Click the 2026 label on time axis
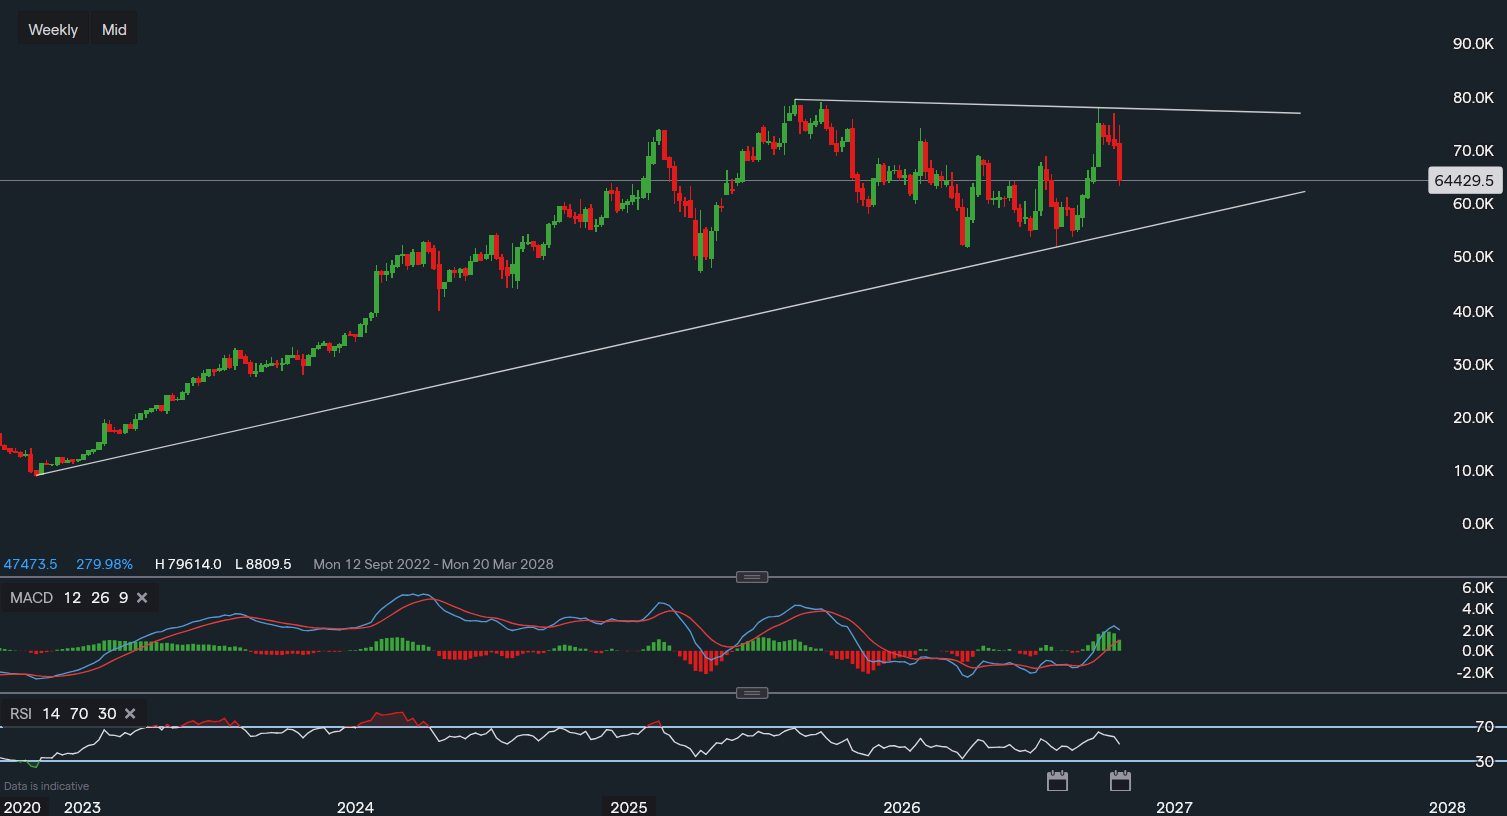Image resolution: width=1507 pixels, height=816 pixels. point(902,807)
